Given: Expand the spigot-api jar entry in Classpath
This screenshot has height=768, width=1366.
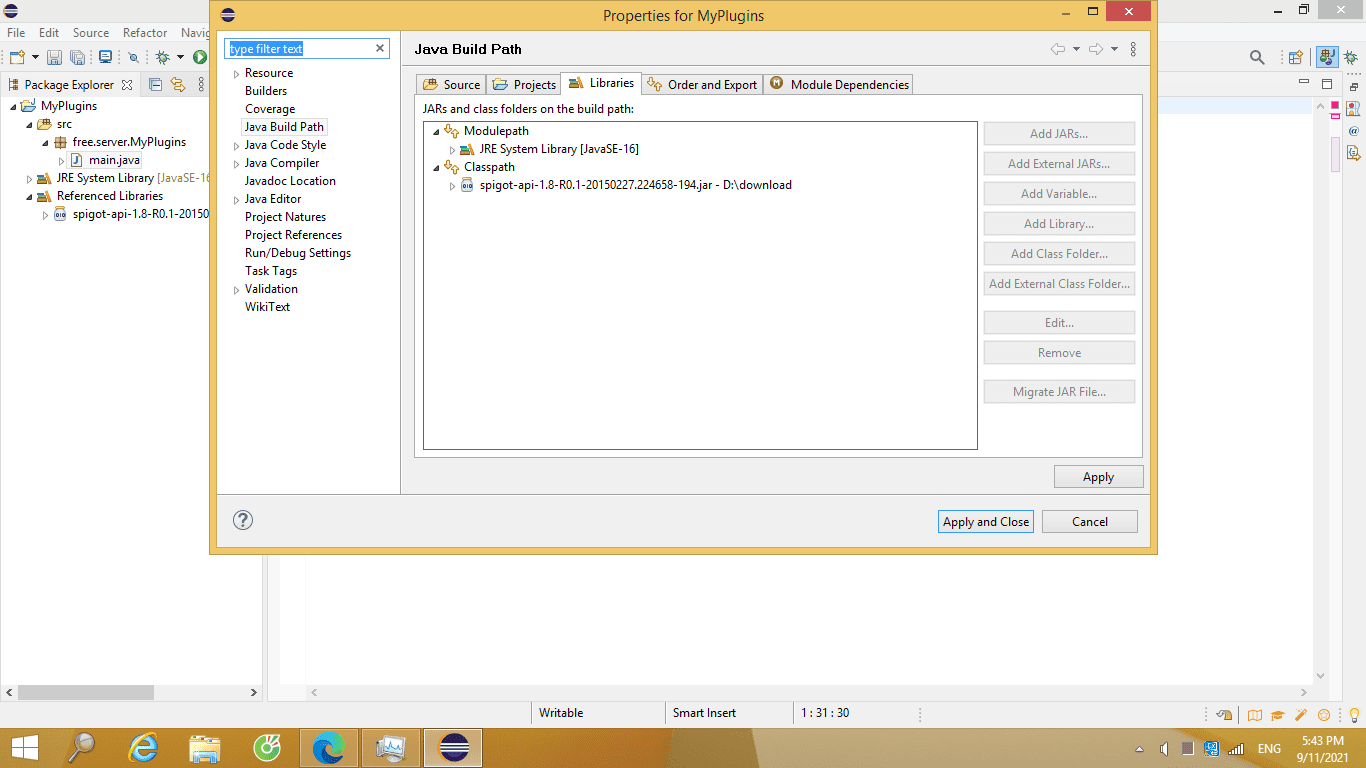Looking at the screenshot, I should 452,186.
